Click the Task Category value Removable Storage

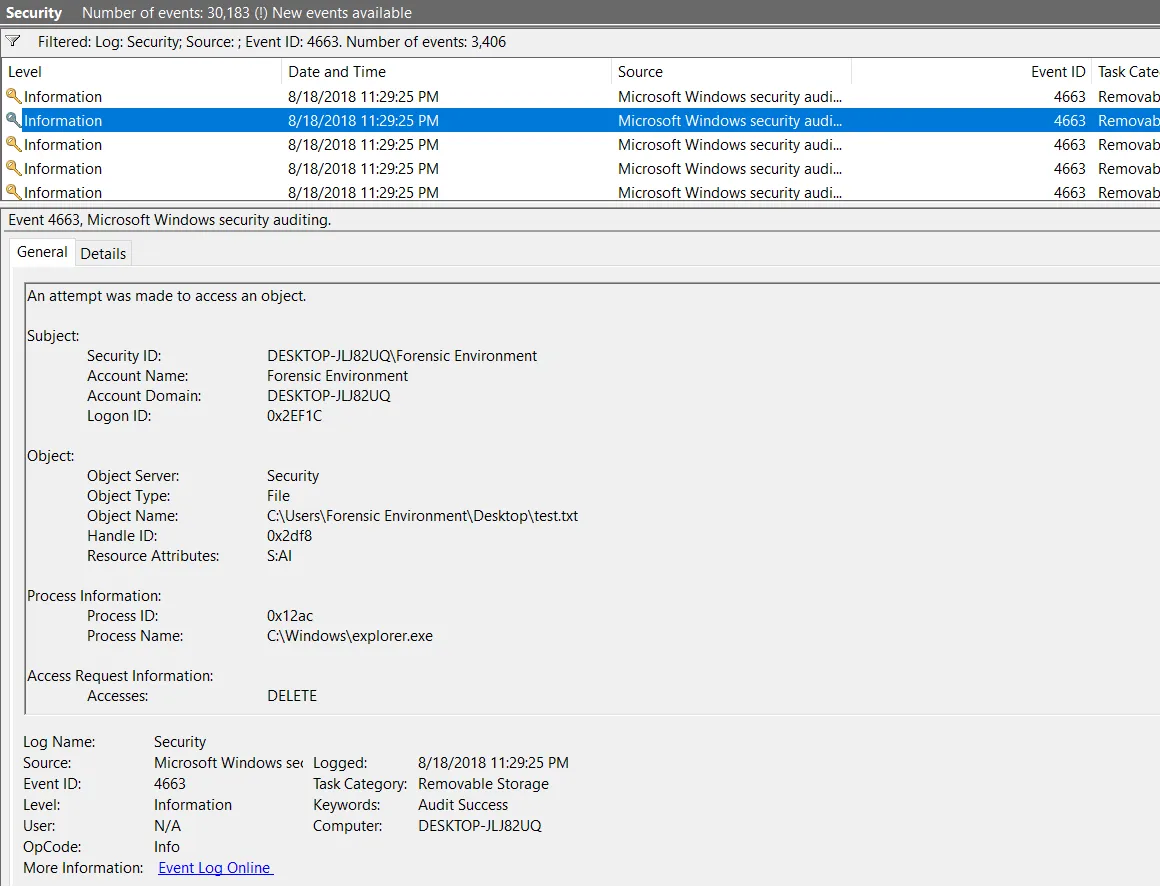pos(483,784)
